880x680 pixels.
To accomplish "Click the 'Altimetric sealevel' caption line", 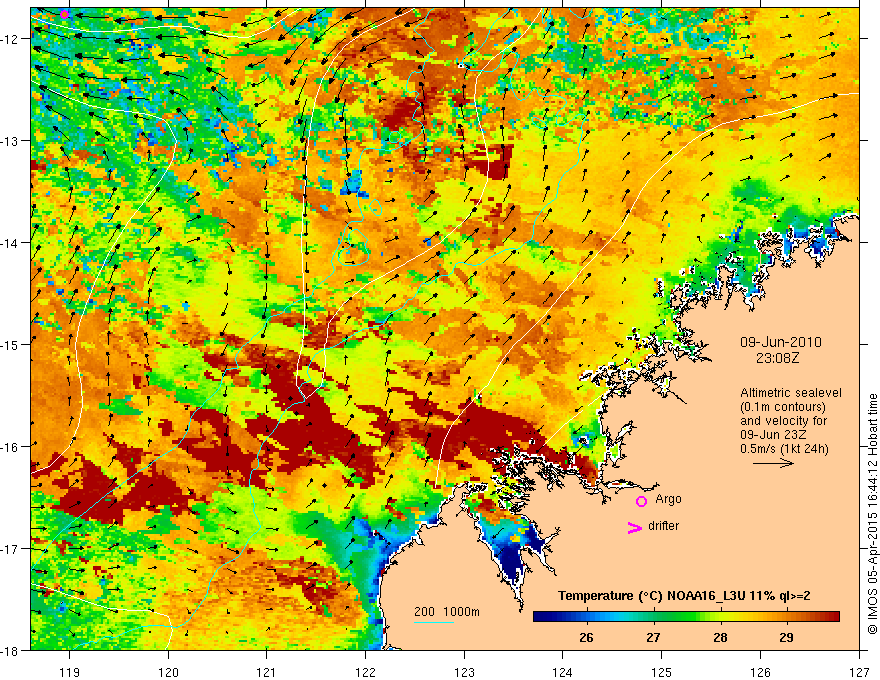I will pyautogui.click(x=791, y=393).
